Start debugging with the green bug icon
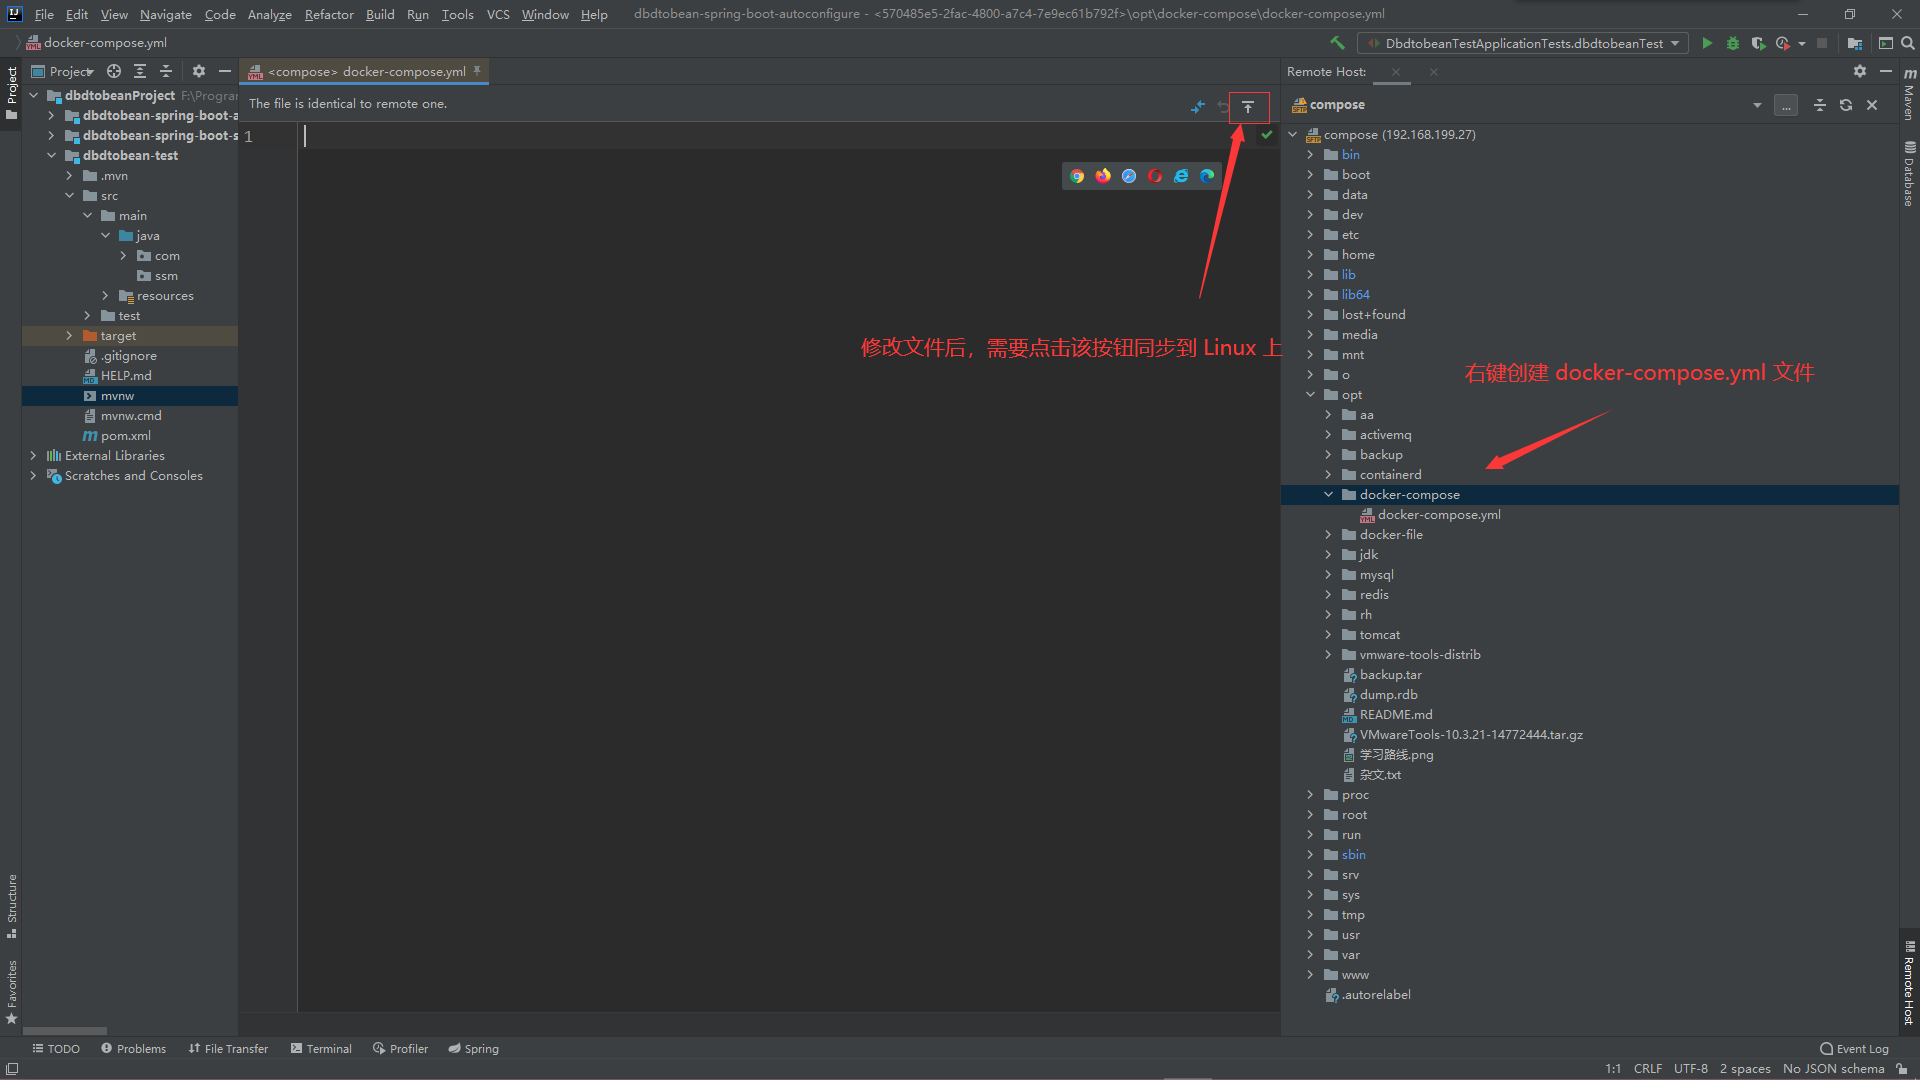Image resolution: width=1920 pixels, height=1080 pixels. (x=1733, y=43)
